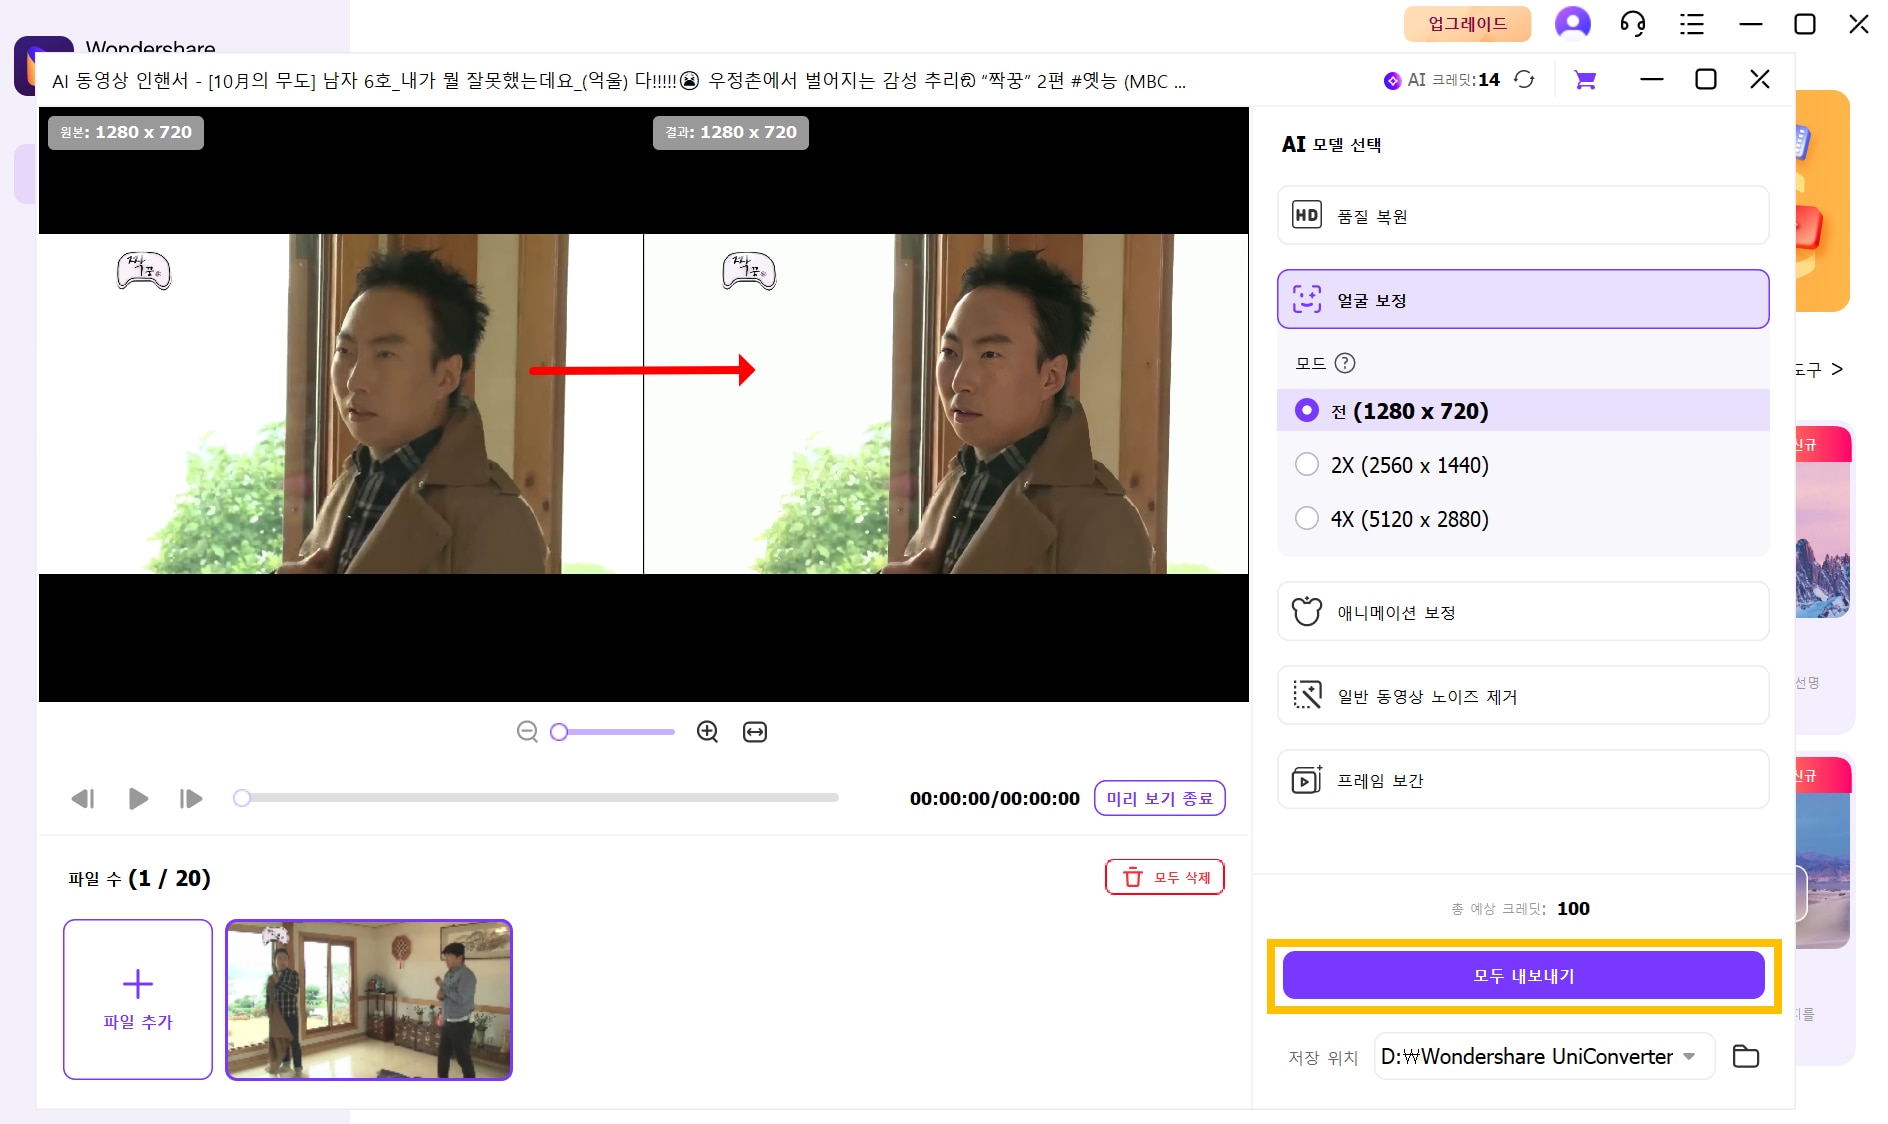Expand the save location dropdown
Screen dimensions: 1888x1124
point(1689,1056)
